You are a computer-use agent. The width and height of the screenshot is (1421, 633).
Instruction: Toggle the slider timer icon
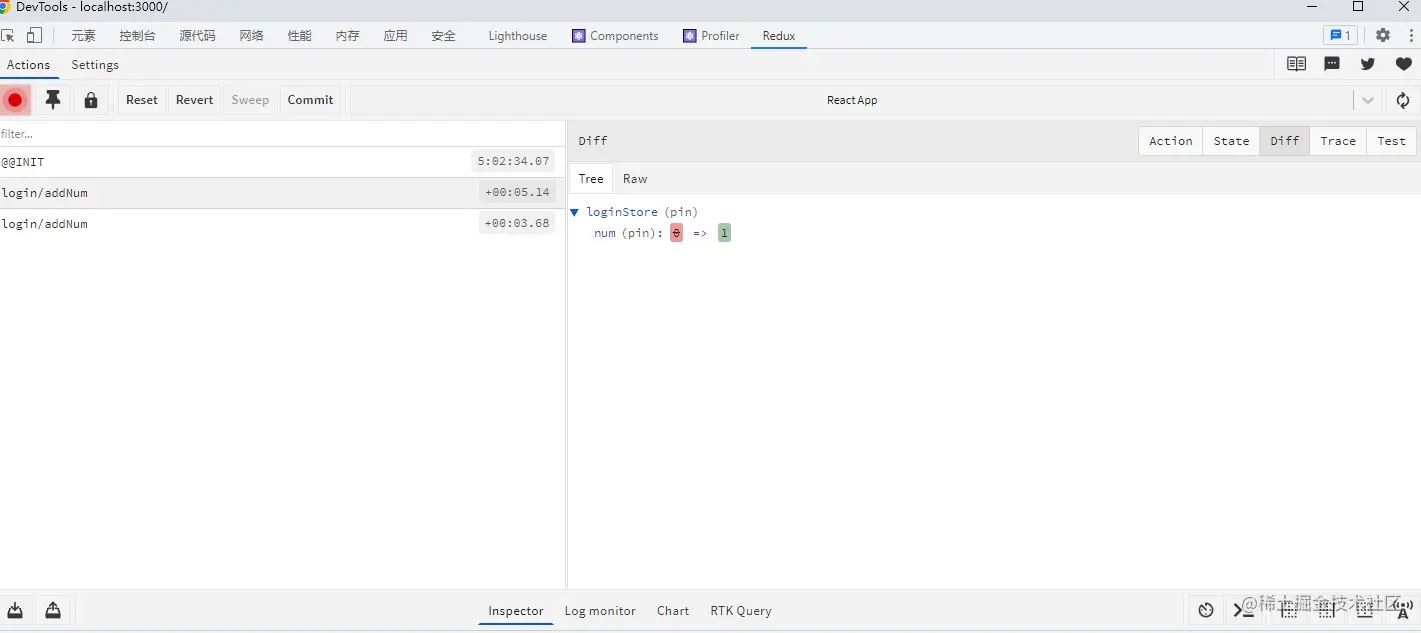point(1206,610)
